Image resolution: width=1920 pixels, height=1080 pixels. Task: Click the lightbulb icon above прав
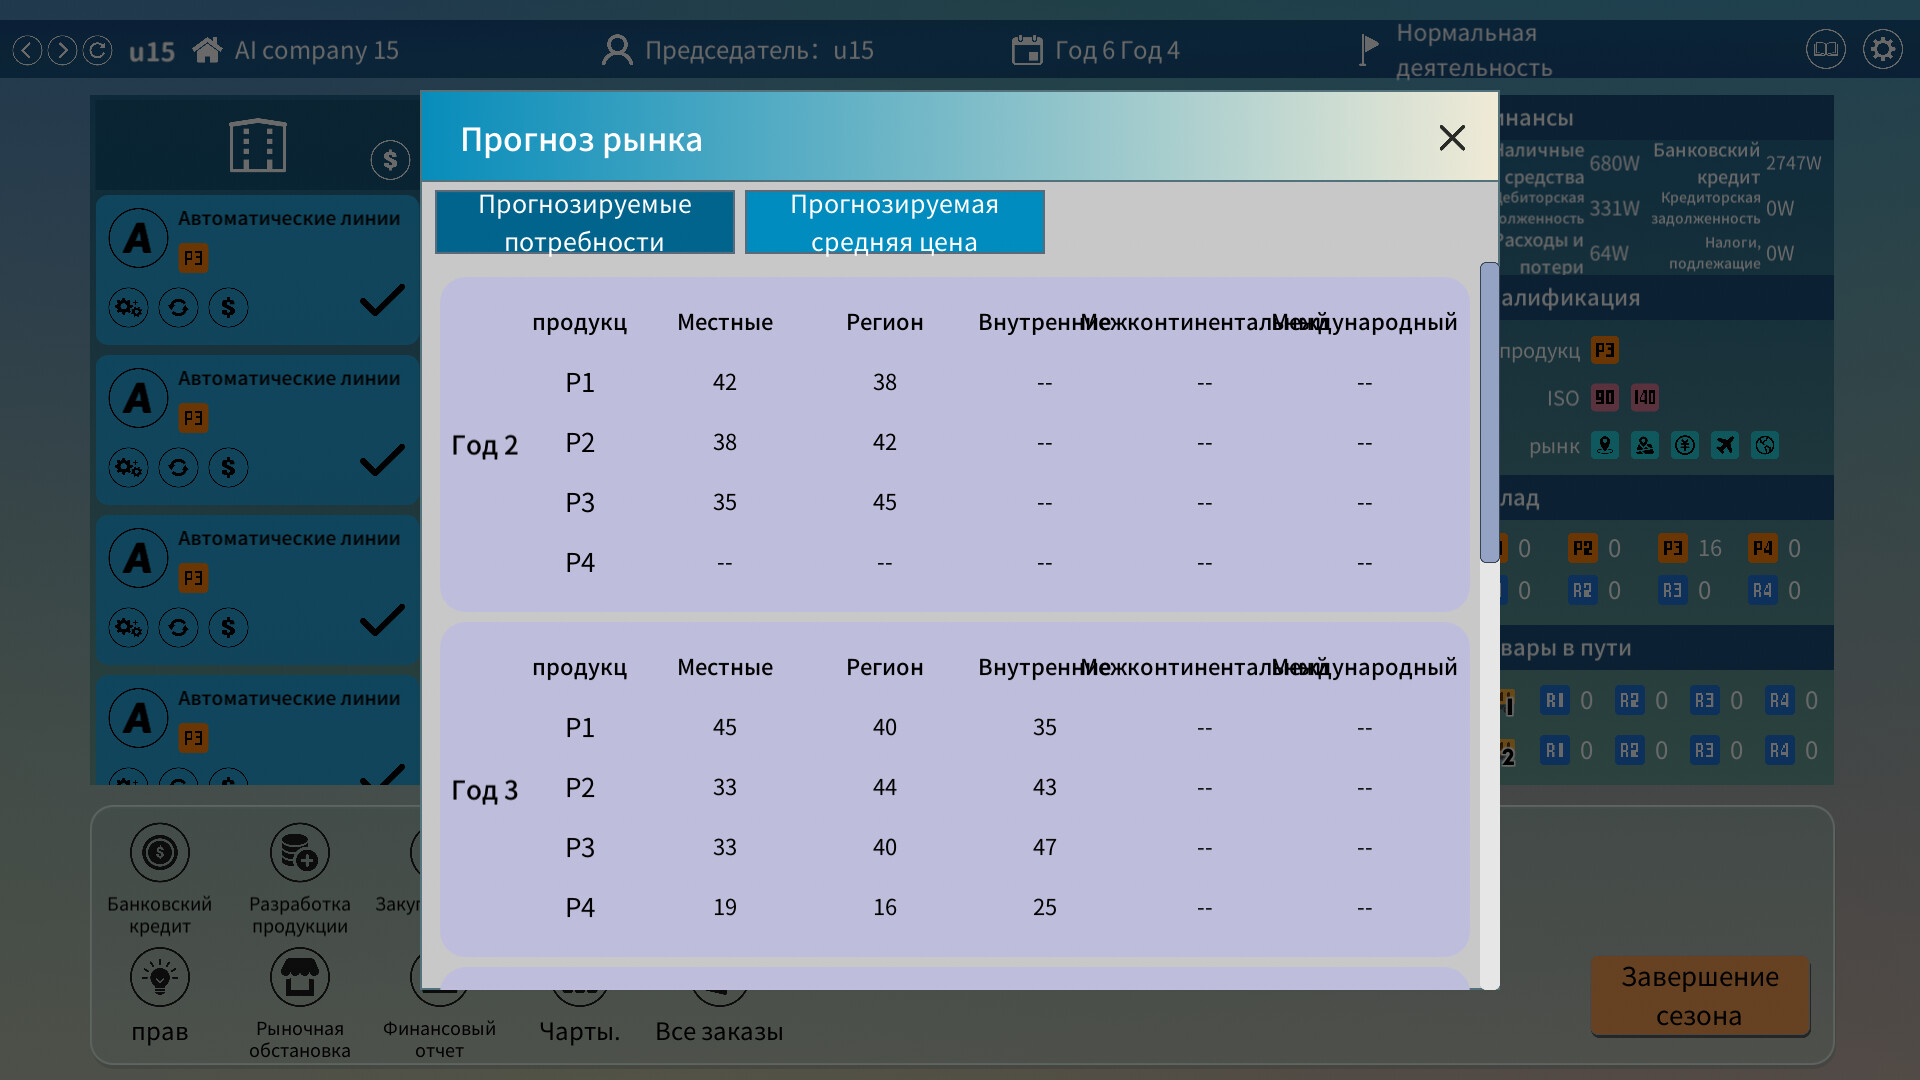point(160,977)
